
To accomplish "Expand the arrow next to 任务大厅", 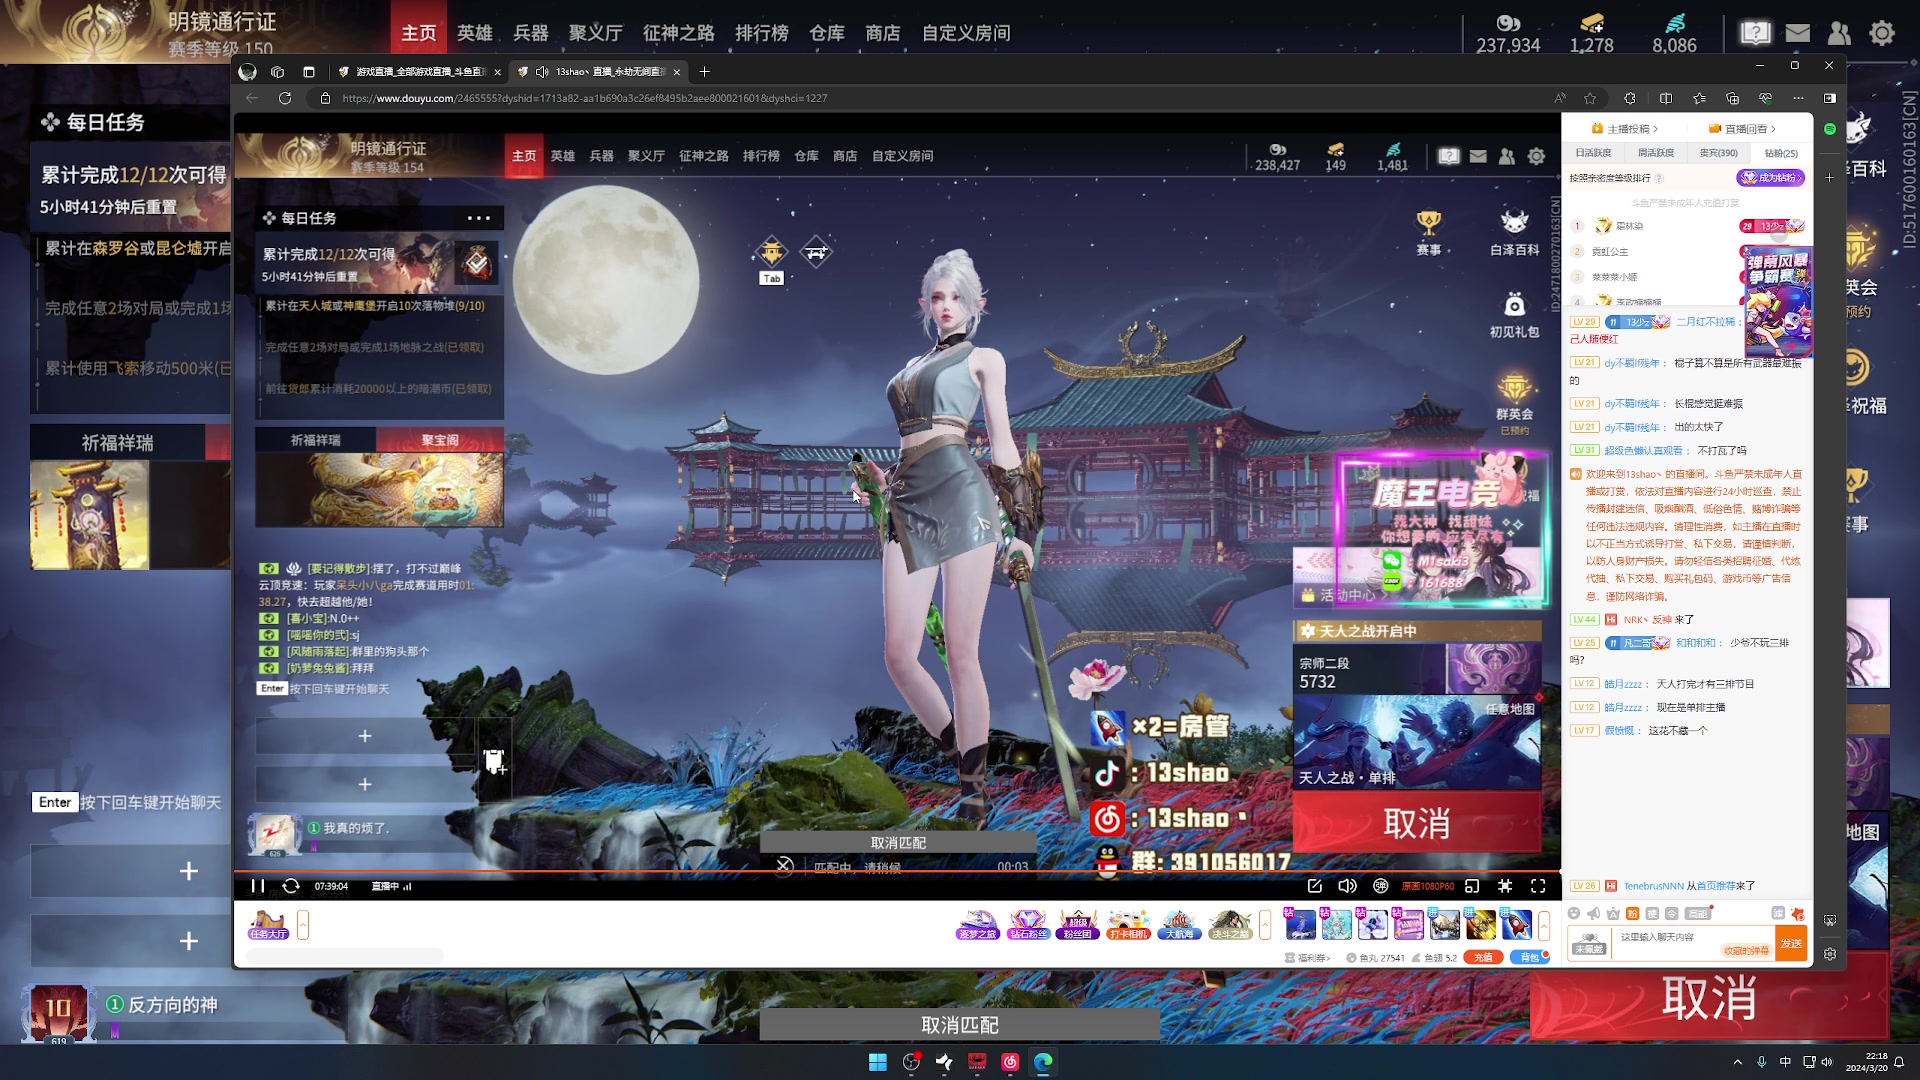I will (303, 925).
